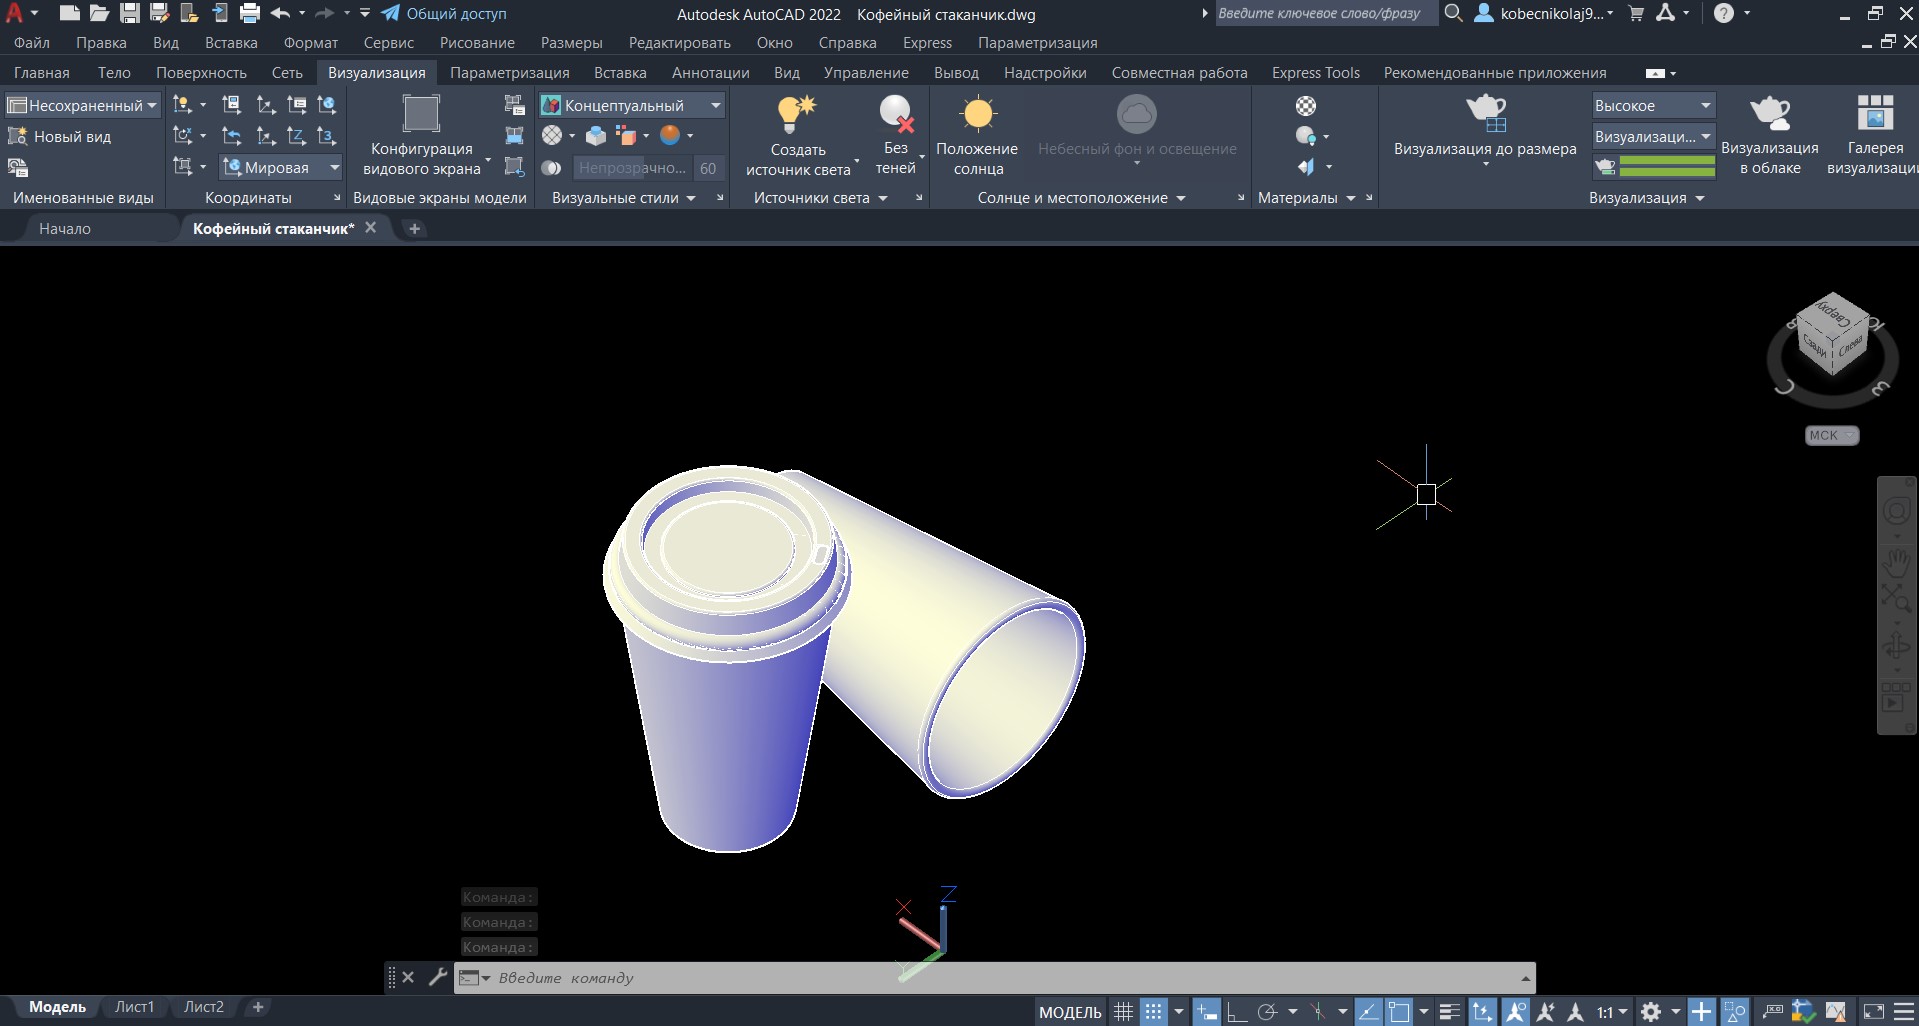Toggle grid display in status bar
Screen dimensions: 1919x1026
(1123, 1012)
